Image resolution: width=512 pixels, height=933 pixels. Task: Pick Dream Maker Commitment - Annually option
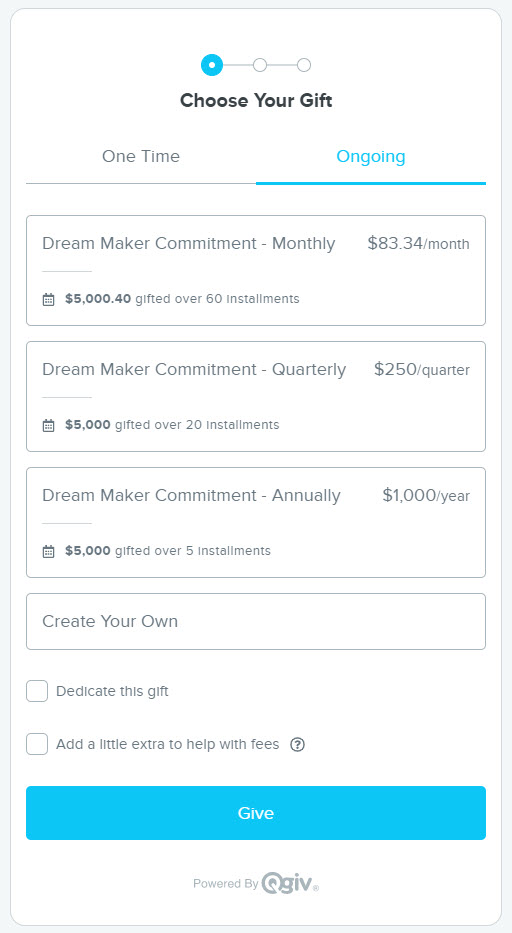click(x=256, y=522)
